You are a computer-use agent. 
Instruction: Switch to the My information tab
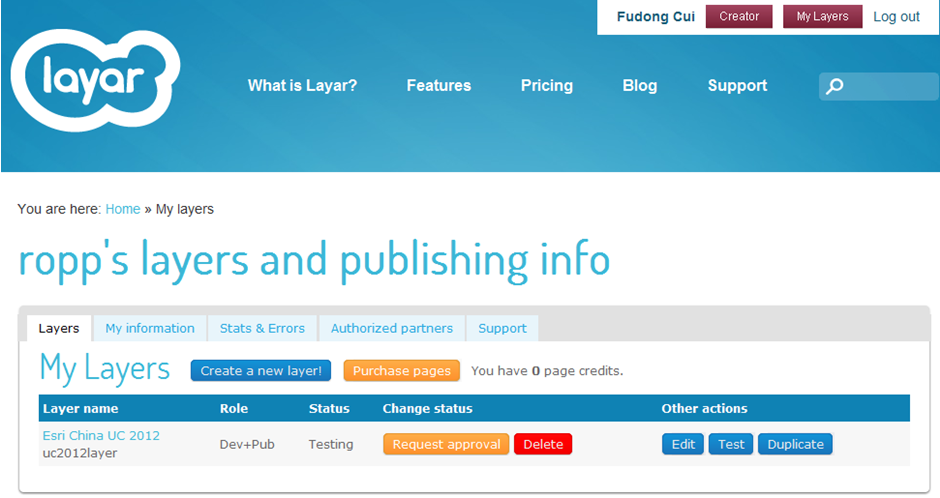pos(150,328)
